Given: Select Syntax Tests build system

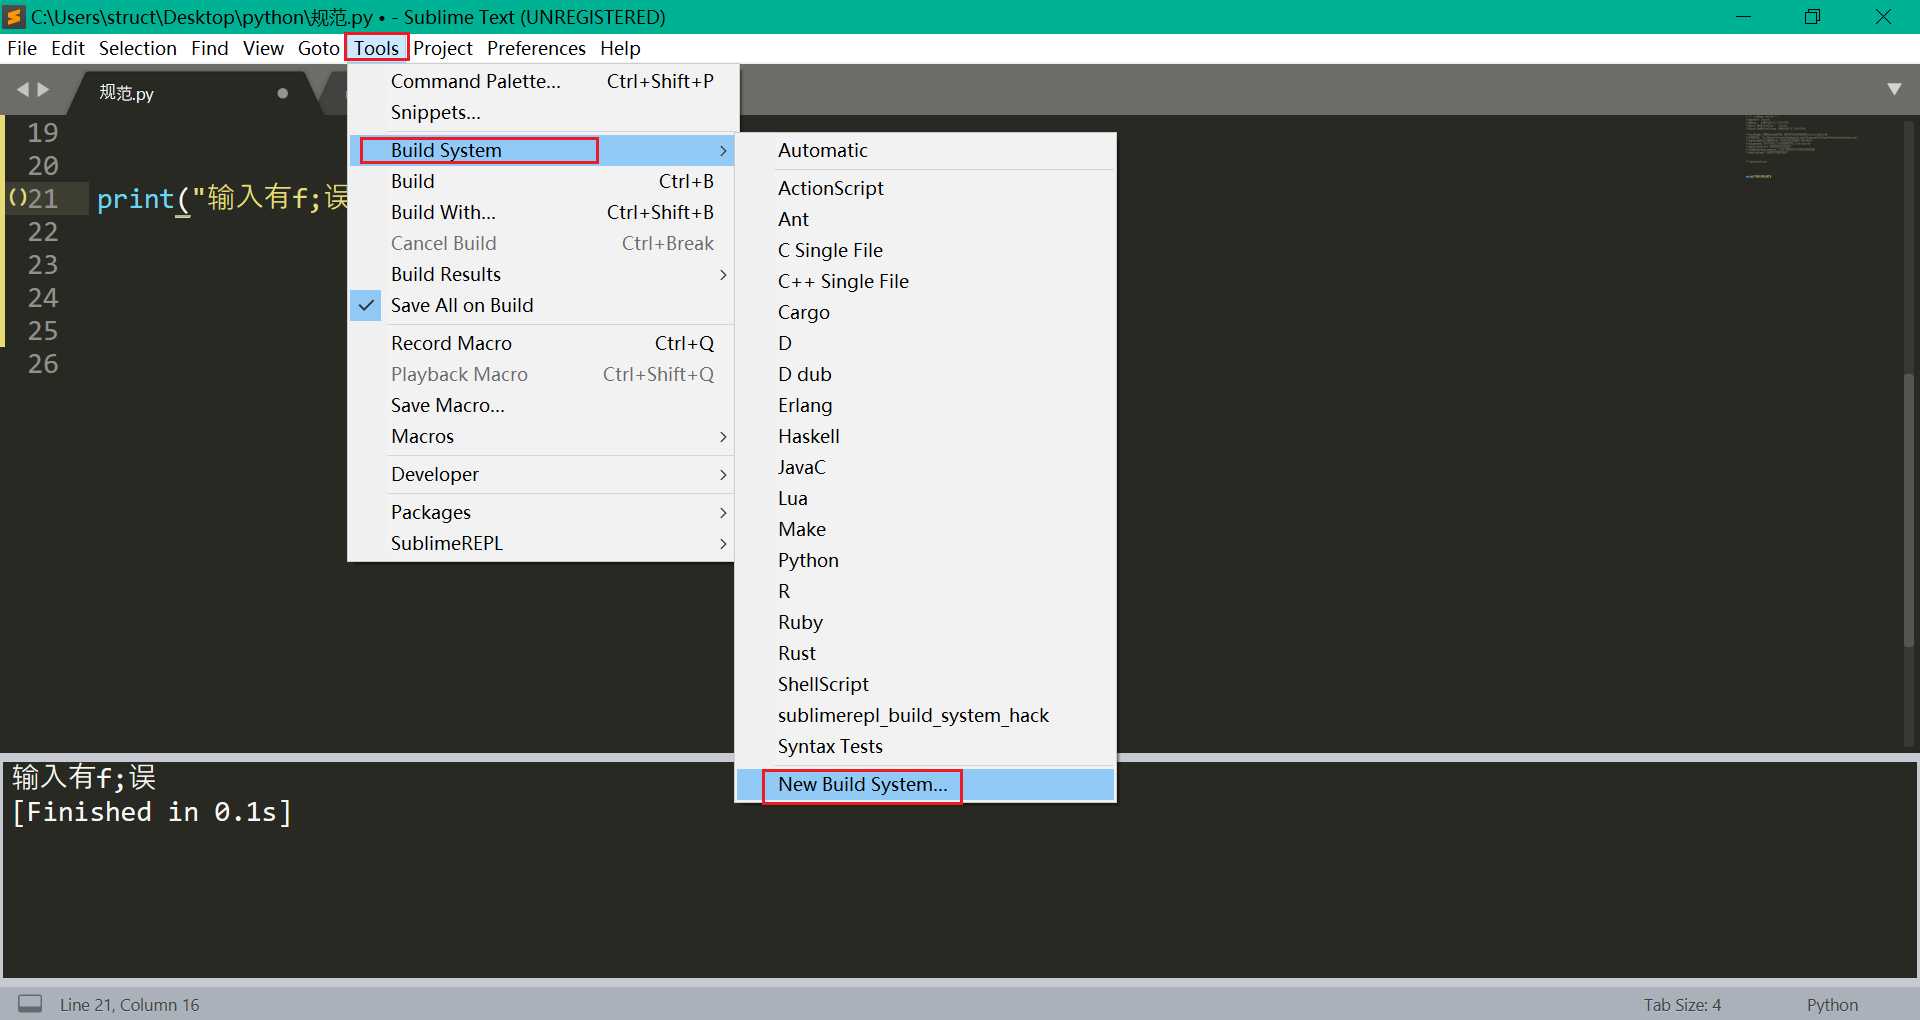Looking at the screenshot, I should tap(925, 746).
